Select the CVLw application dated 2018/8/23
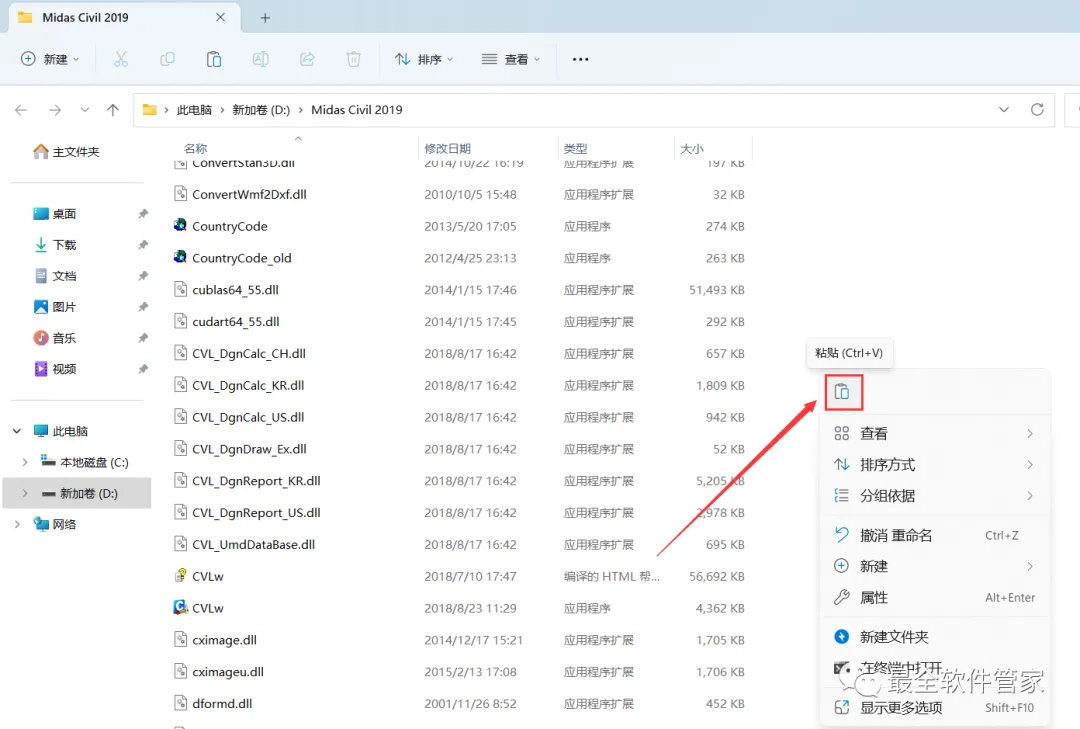The image size is (1080, 729). point(207,608)
